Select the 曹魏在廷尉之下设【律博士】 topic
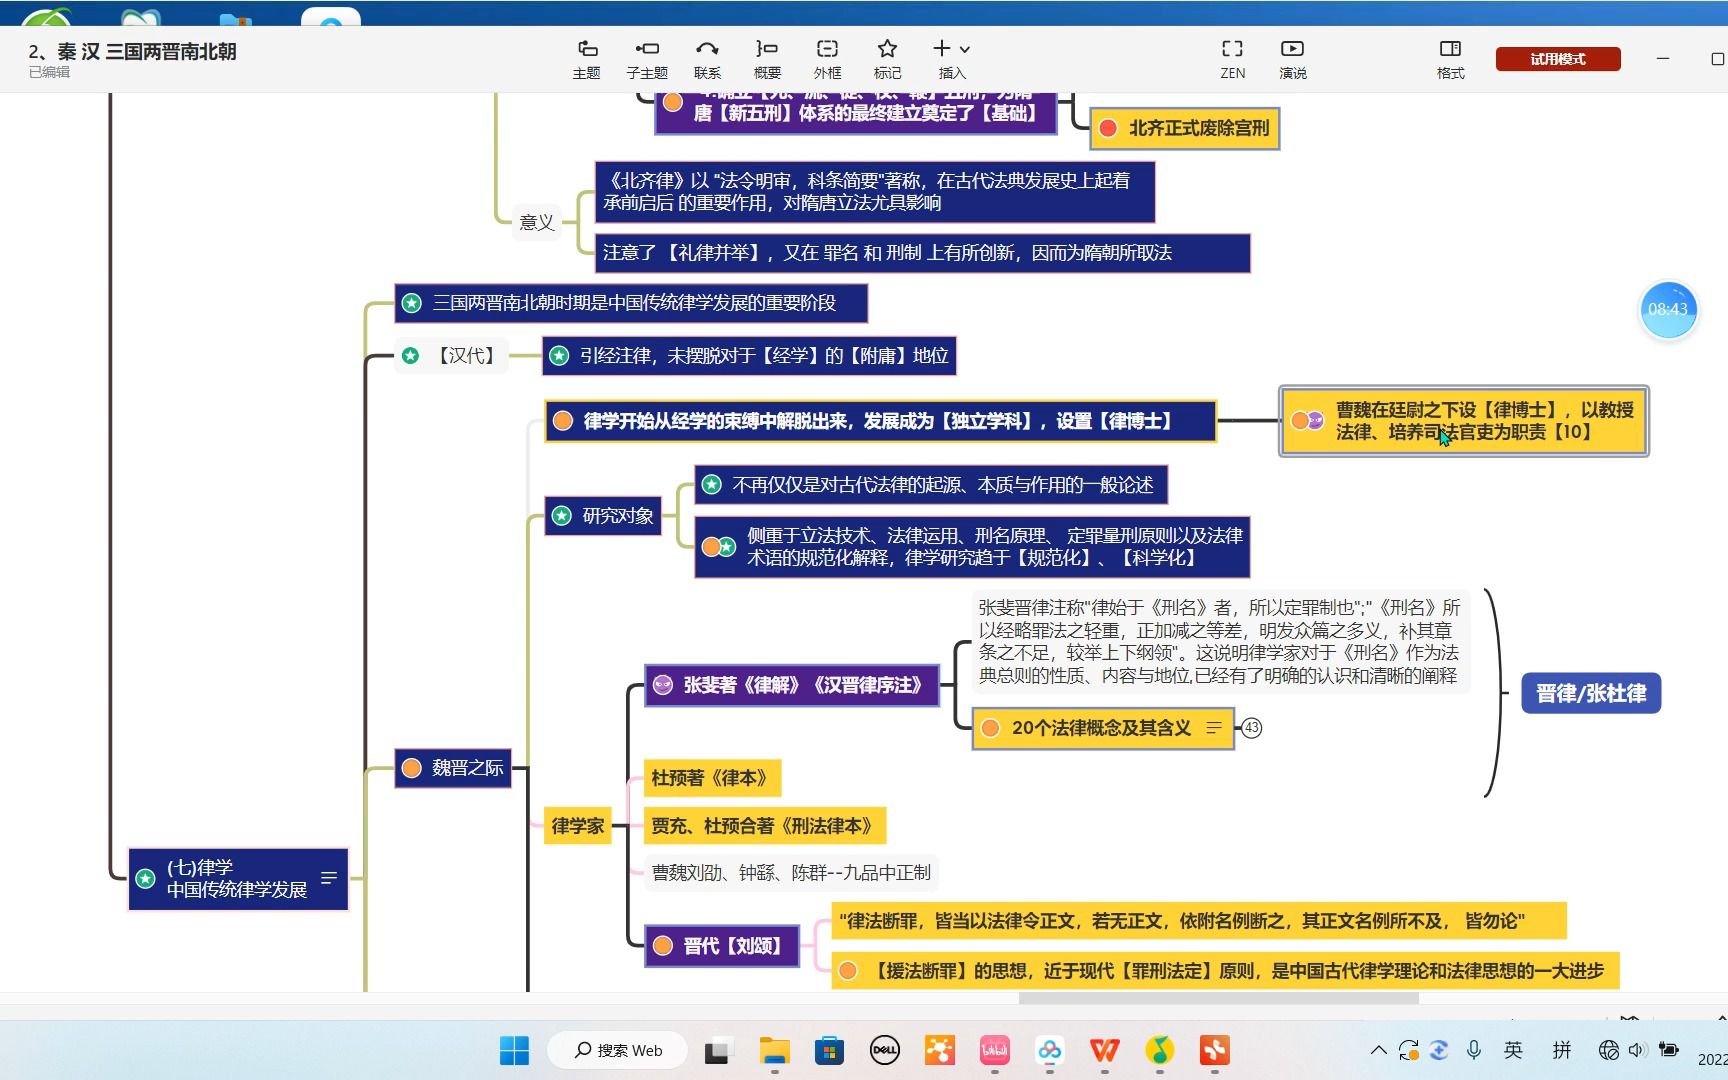This screenshot has height=1080, width=1728. (x=1464, y=421)
